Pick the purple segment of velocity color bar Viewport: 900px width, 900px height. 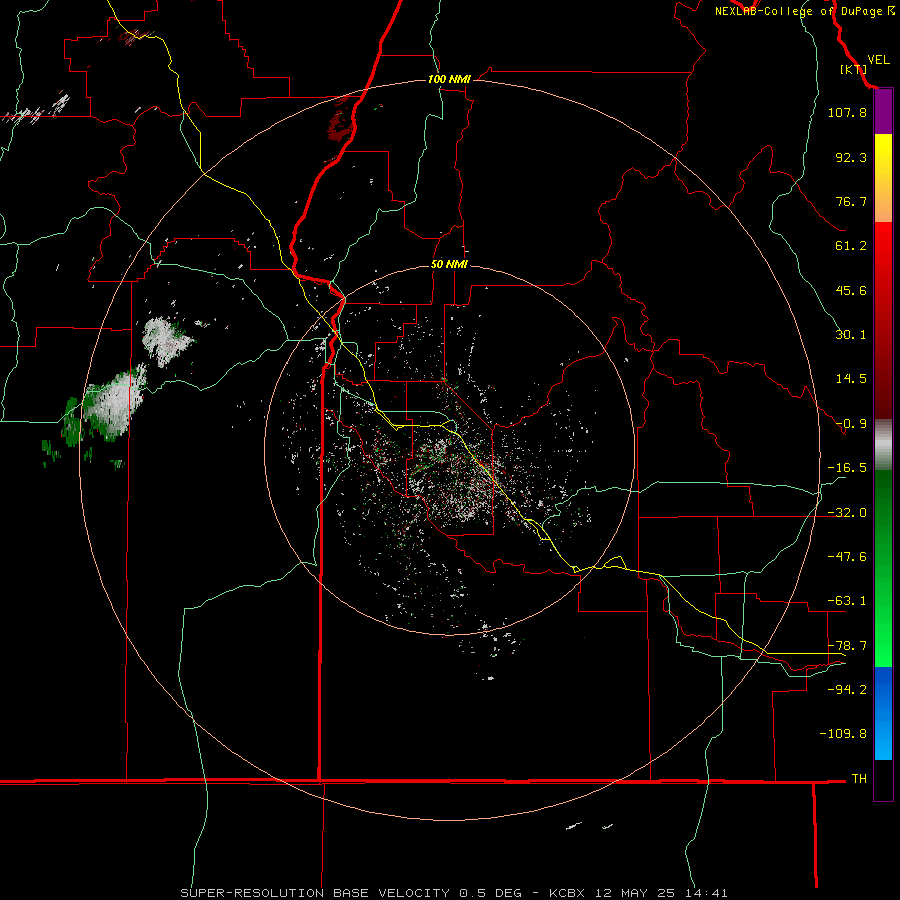(x=883, y=112)
